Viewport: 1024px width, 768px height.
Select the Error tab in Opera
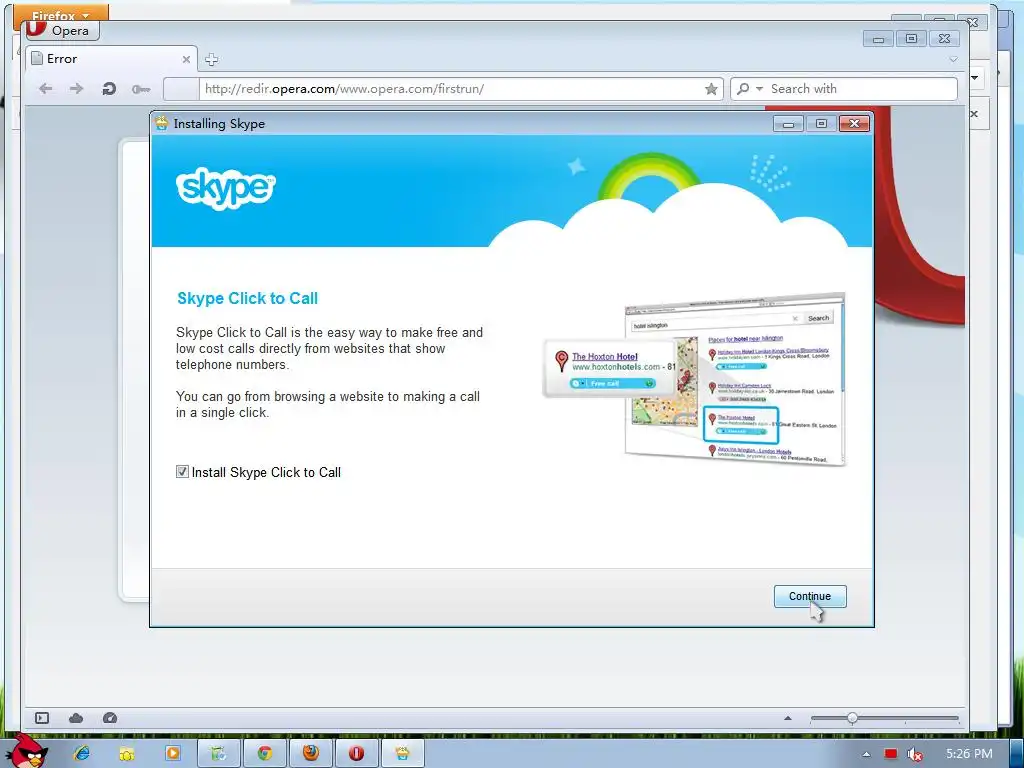[111, 59]
